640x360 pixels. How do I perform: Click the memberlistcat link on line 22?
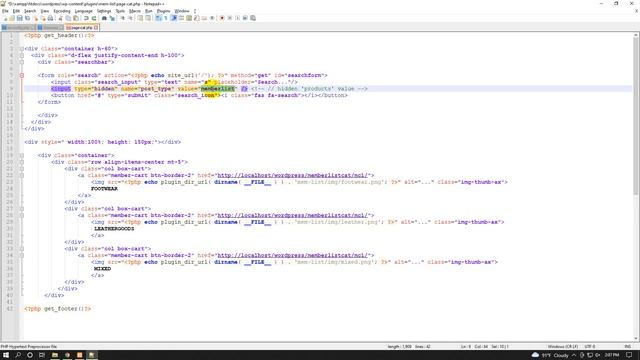[x=293, y=175]
